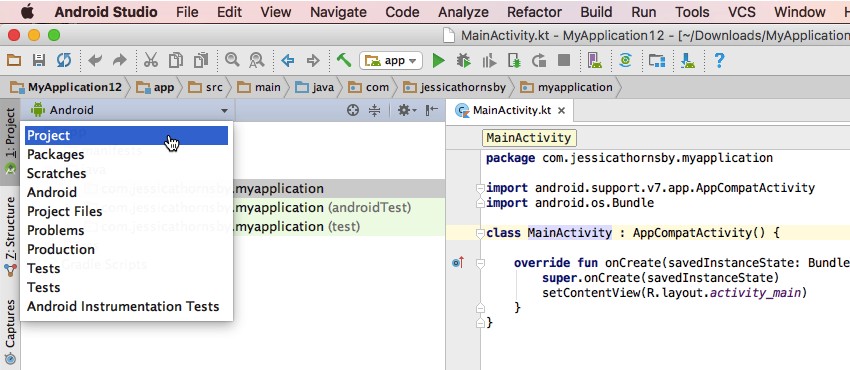Click the Open folder toolbar icon

pyautogui.click(x=14, y=60)
